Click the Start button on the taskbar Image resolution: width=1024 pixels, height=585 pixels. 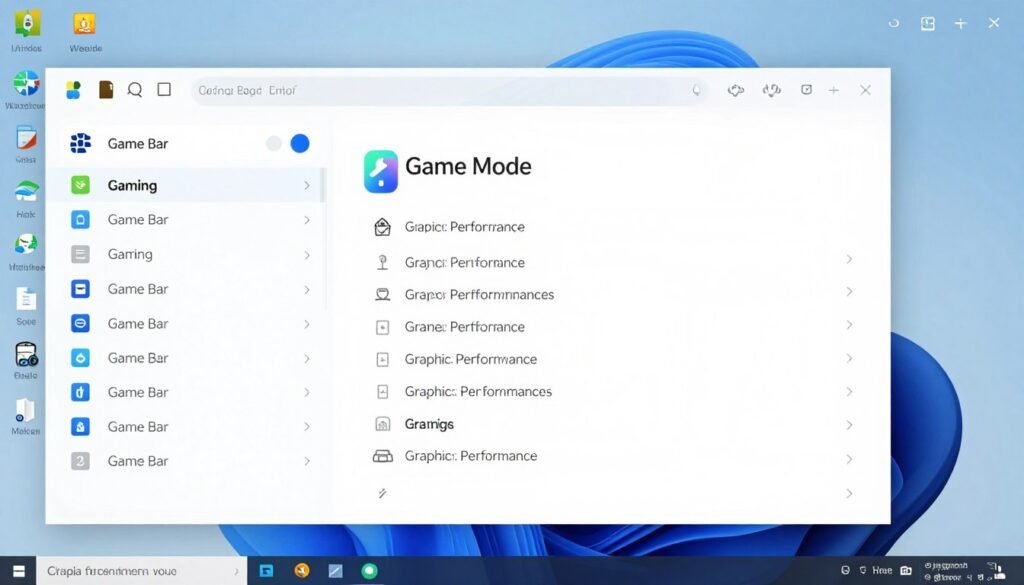19,571
